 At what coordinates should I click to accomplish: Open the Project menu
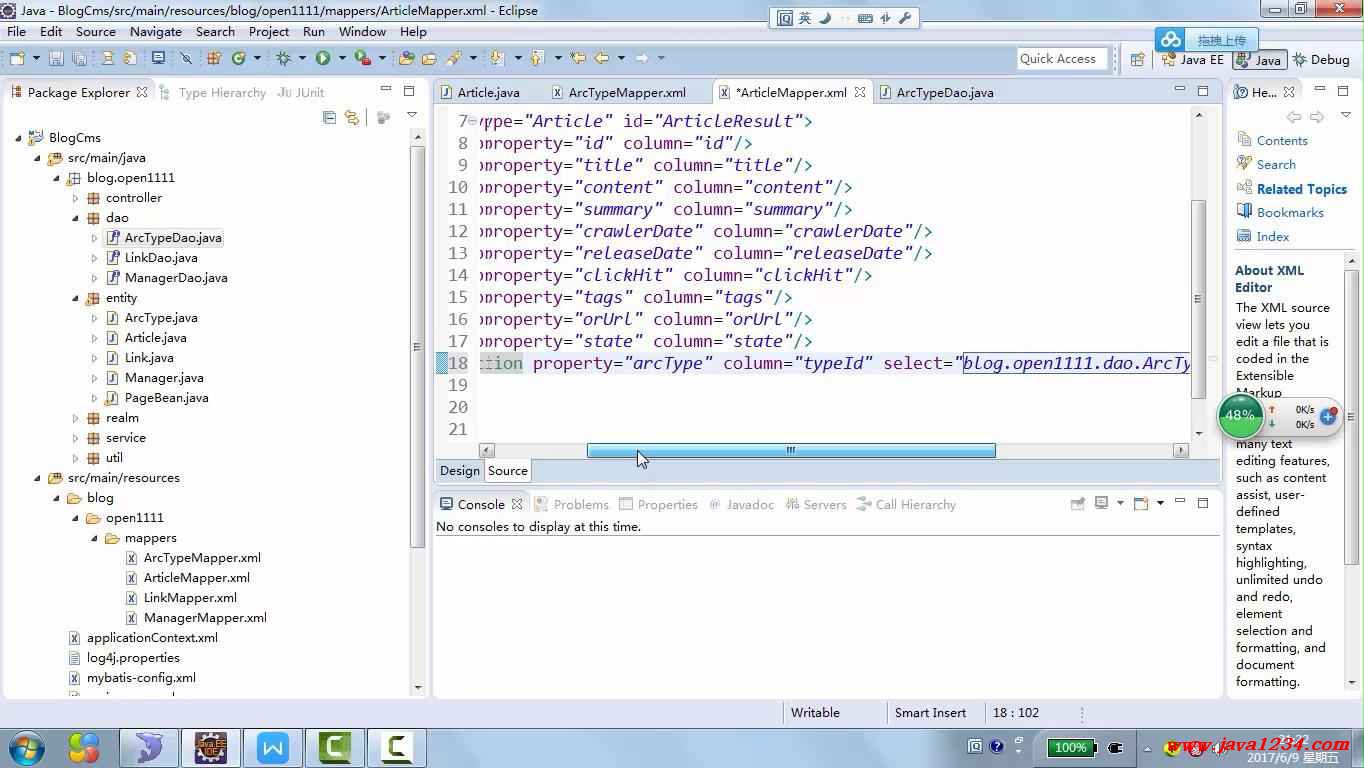point(269,31)
